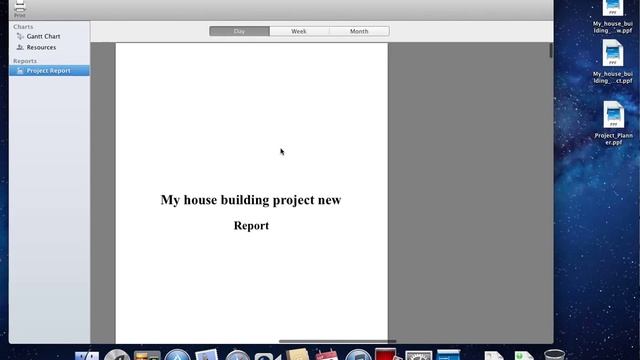Image resolution: width=640 pixels, height=360 pixels.
Task: Click the Gantt Chart sidebar icon
Action: click(20, 36)
